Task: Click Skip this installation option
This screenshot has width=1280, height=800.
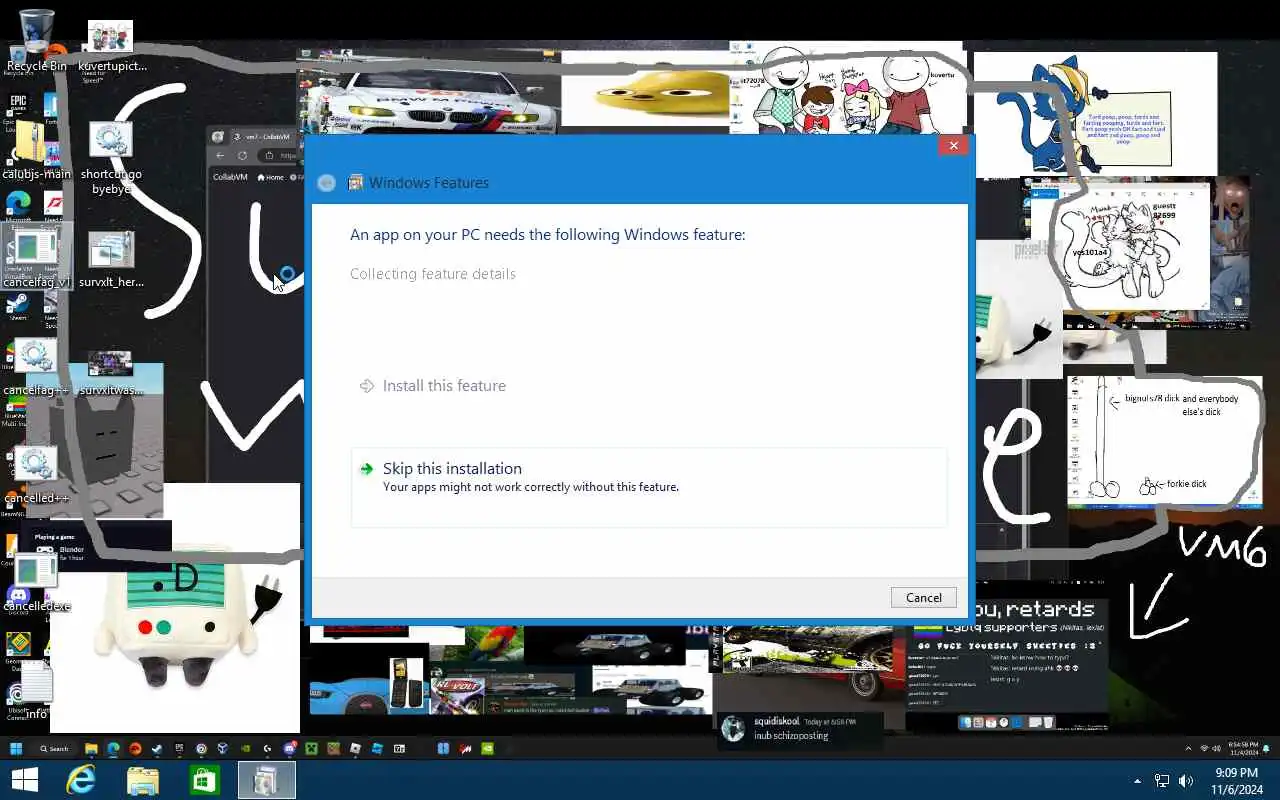Action: click(648, 487)
